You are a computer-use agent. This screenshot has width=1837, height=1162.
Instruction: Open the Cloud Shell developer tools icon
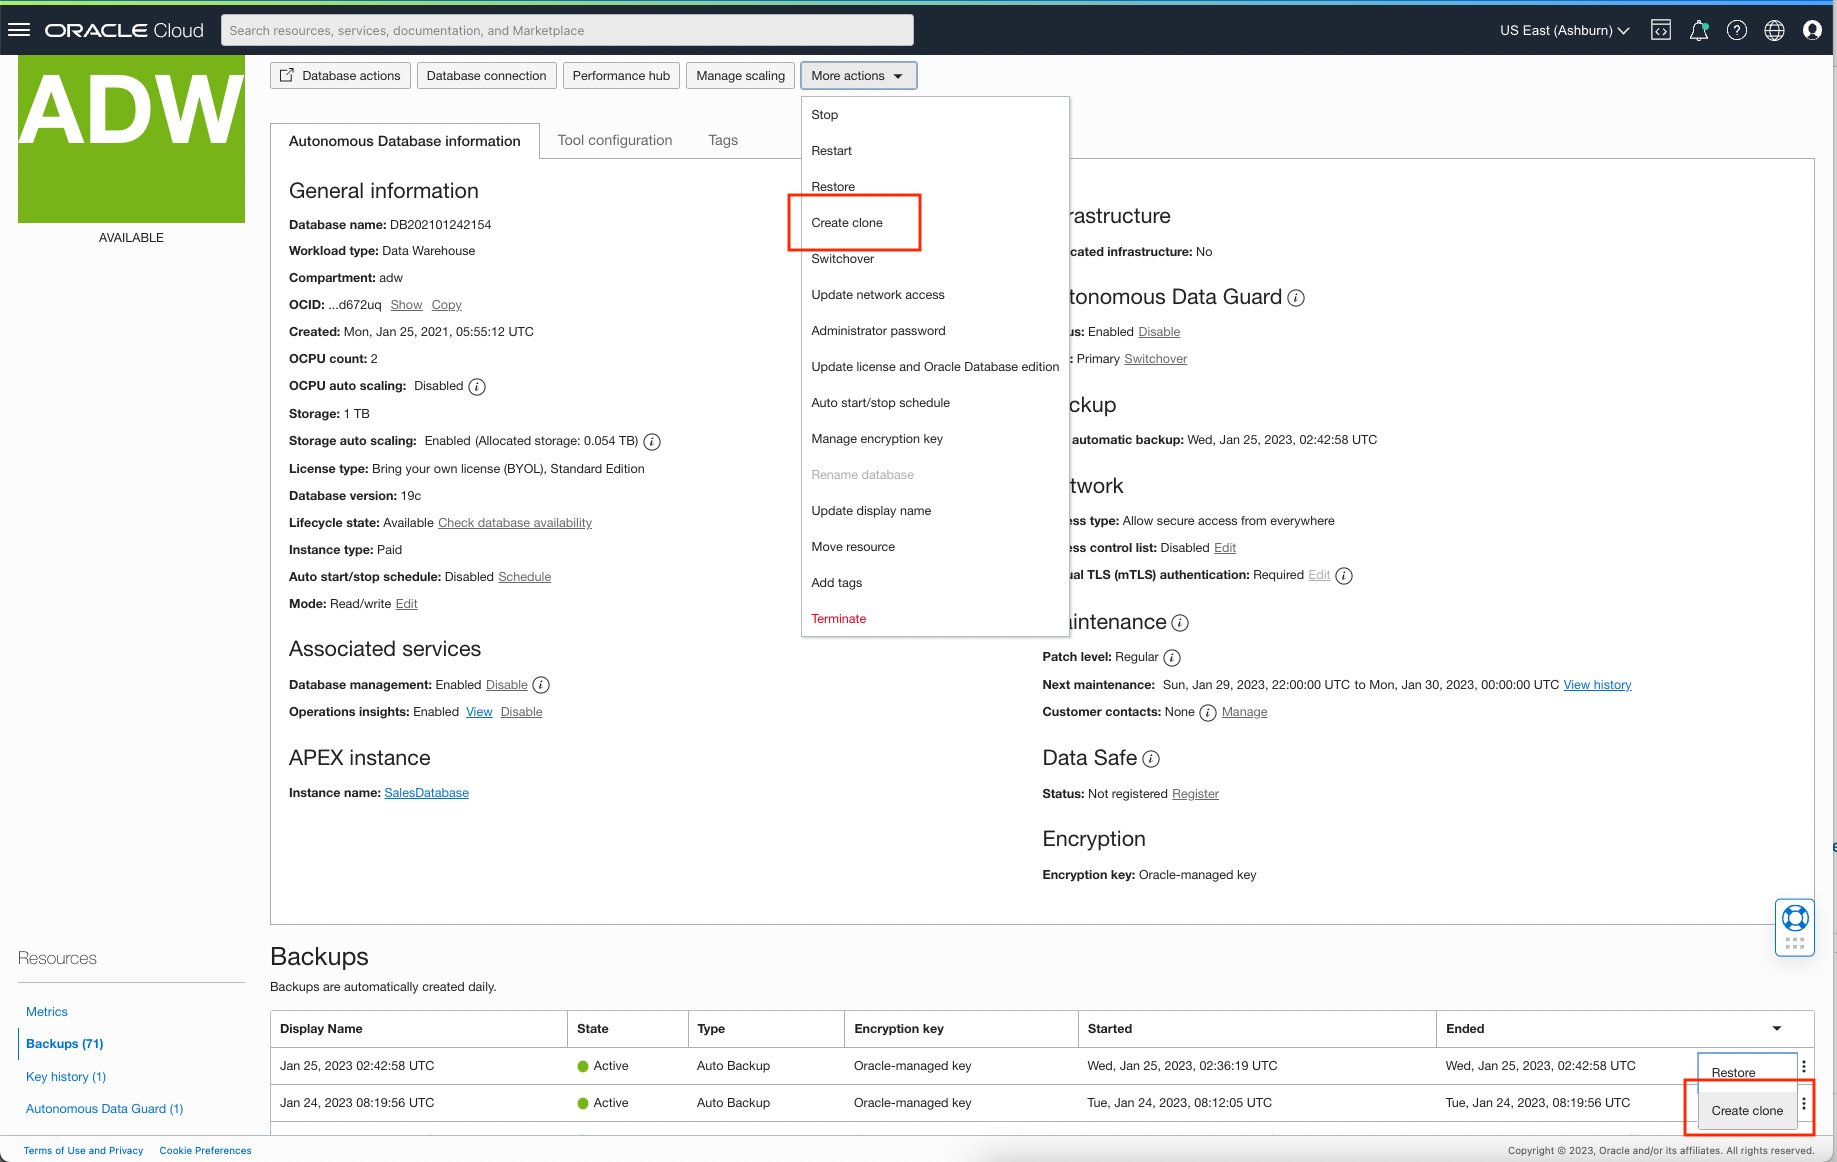[1661, 30]
